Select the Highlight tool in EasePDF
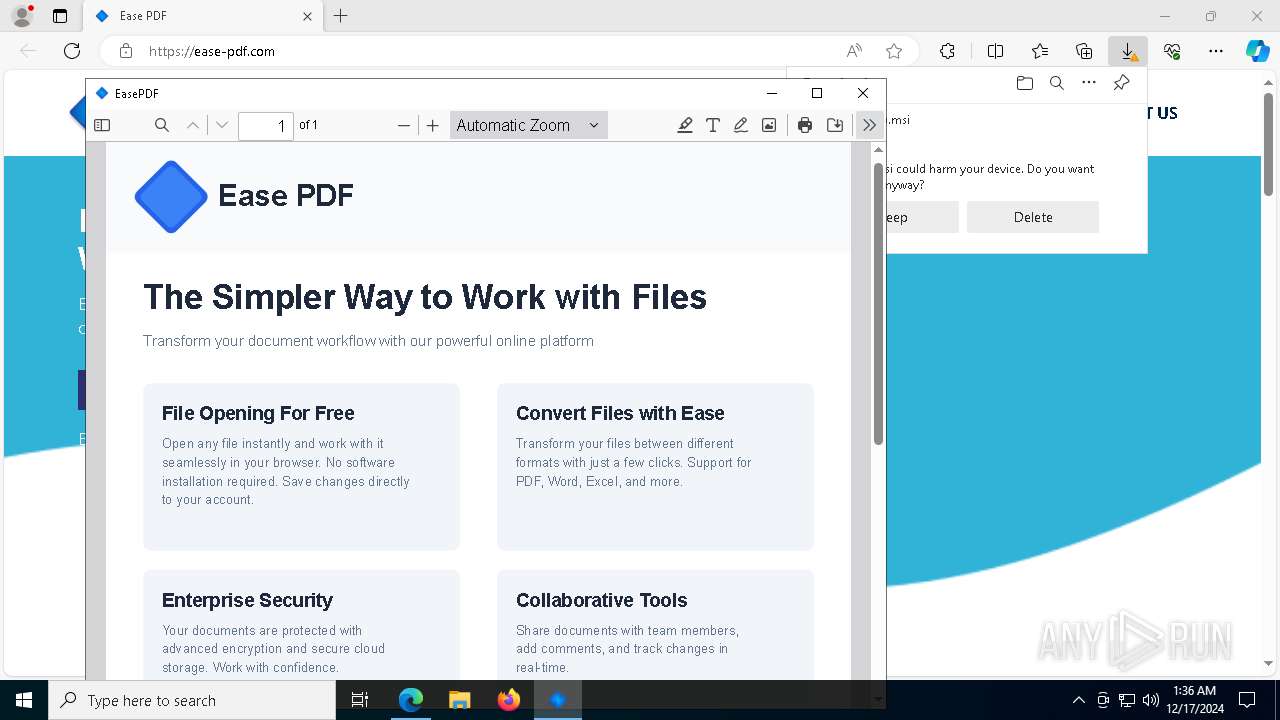 coord(685,125)
